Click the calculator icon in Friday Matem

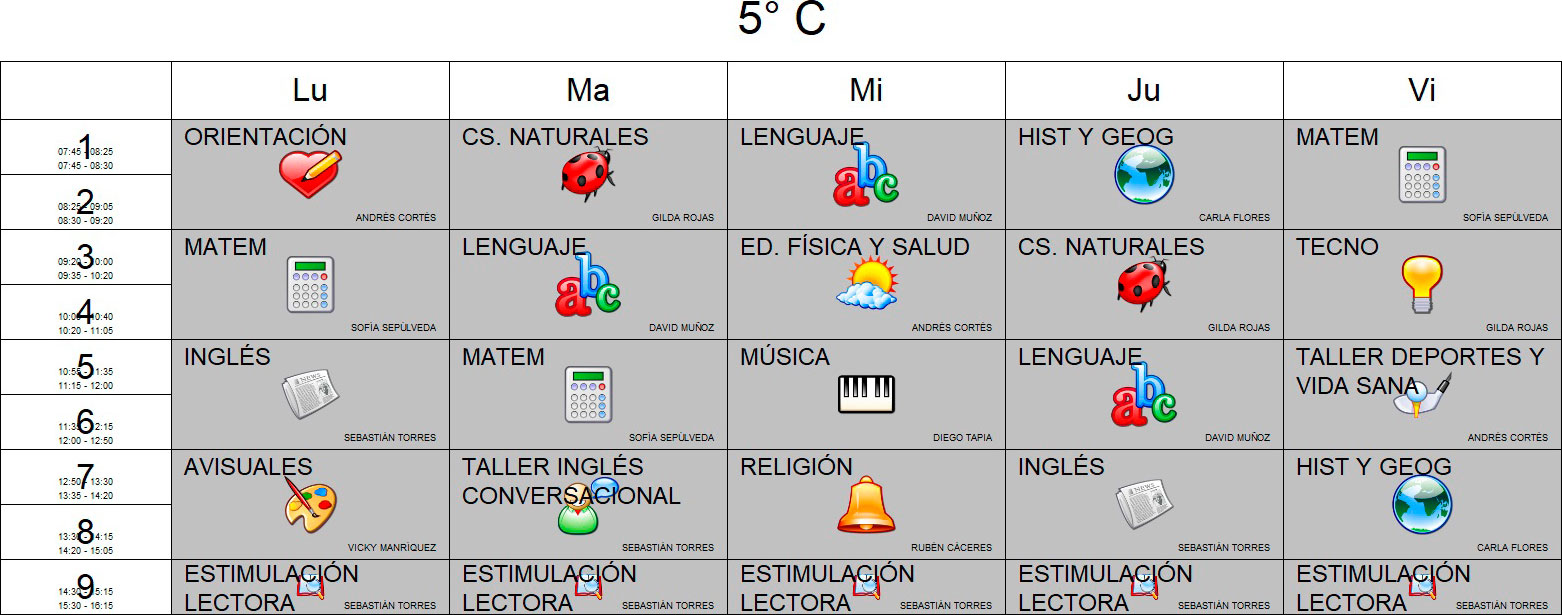[1422, 175]
